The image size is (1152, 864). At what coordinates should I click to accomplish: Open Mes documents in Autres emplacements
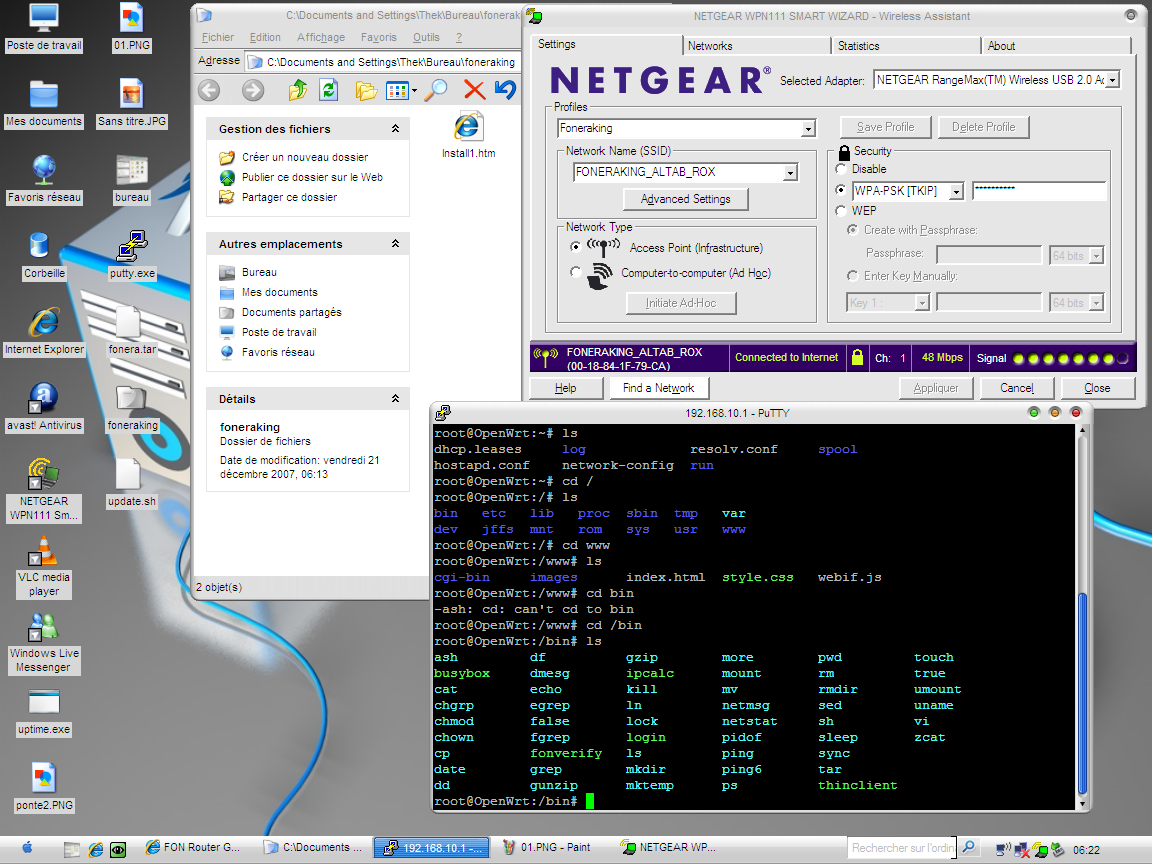tap(280, 292)
